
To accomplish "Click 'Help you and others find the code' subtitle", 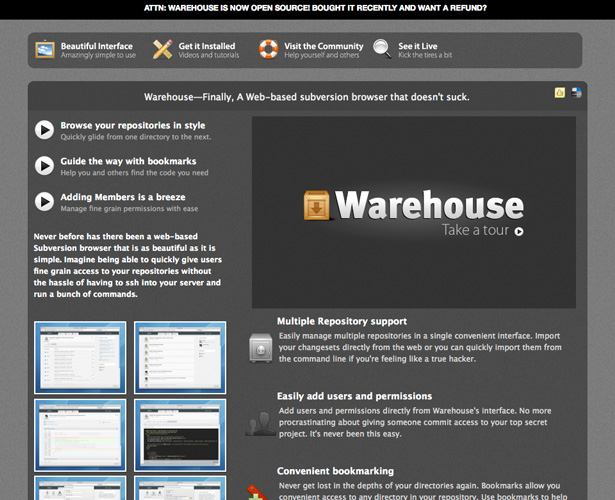I will [x=134, y=173].
